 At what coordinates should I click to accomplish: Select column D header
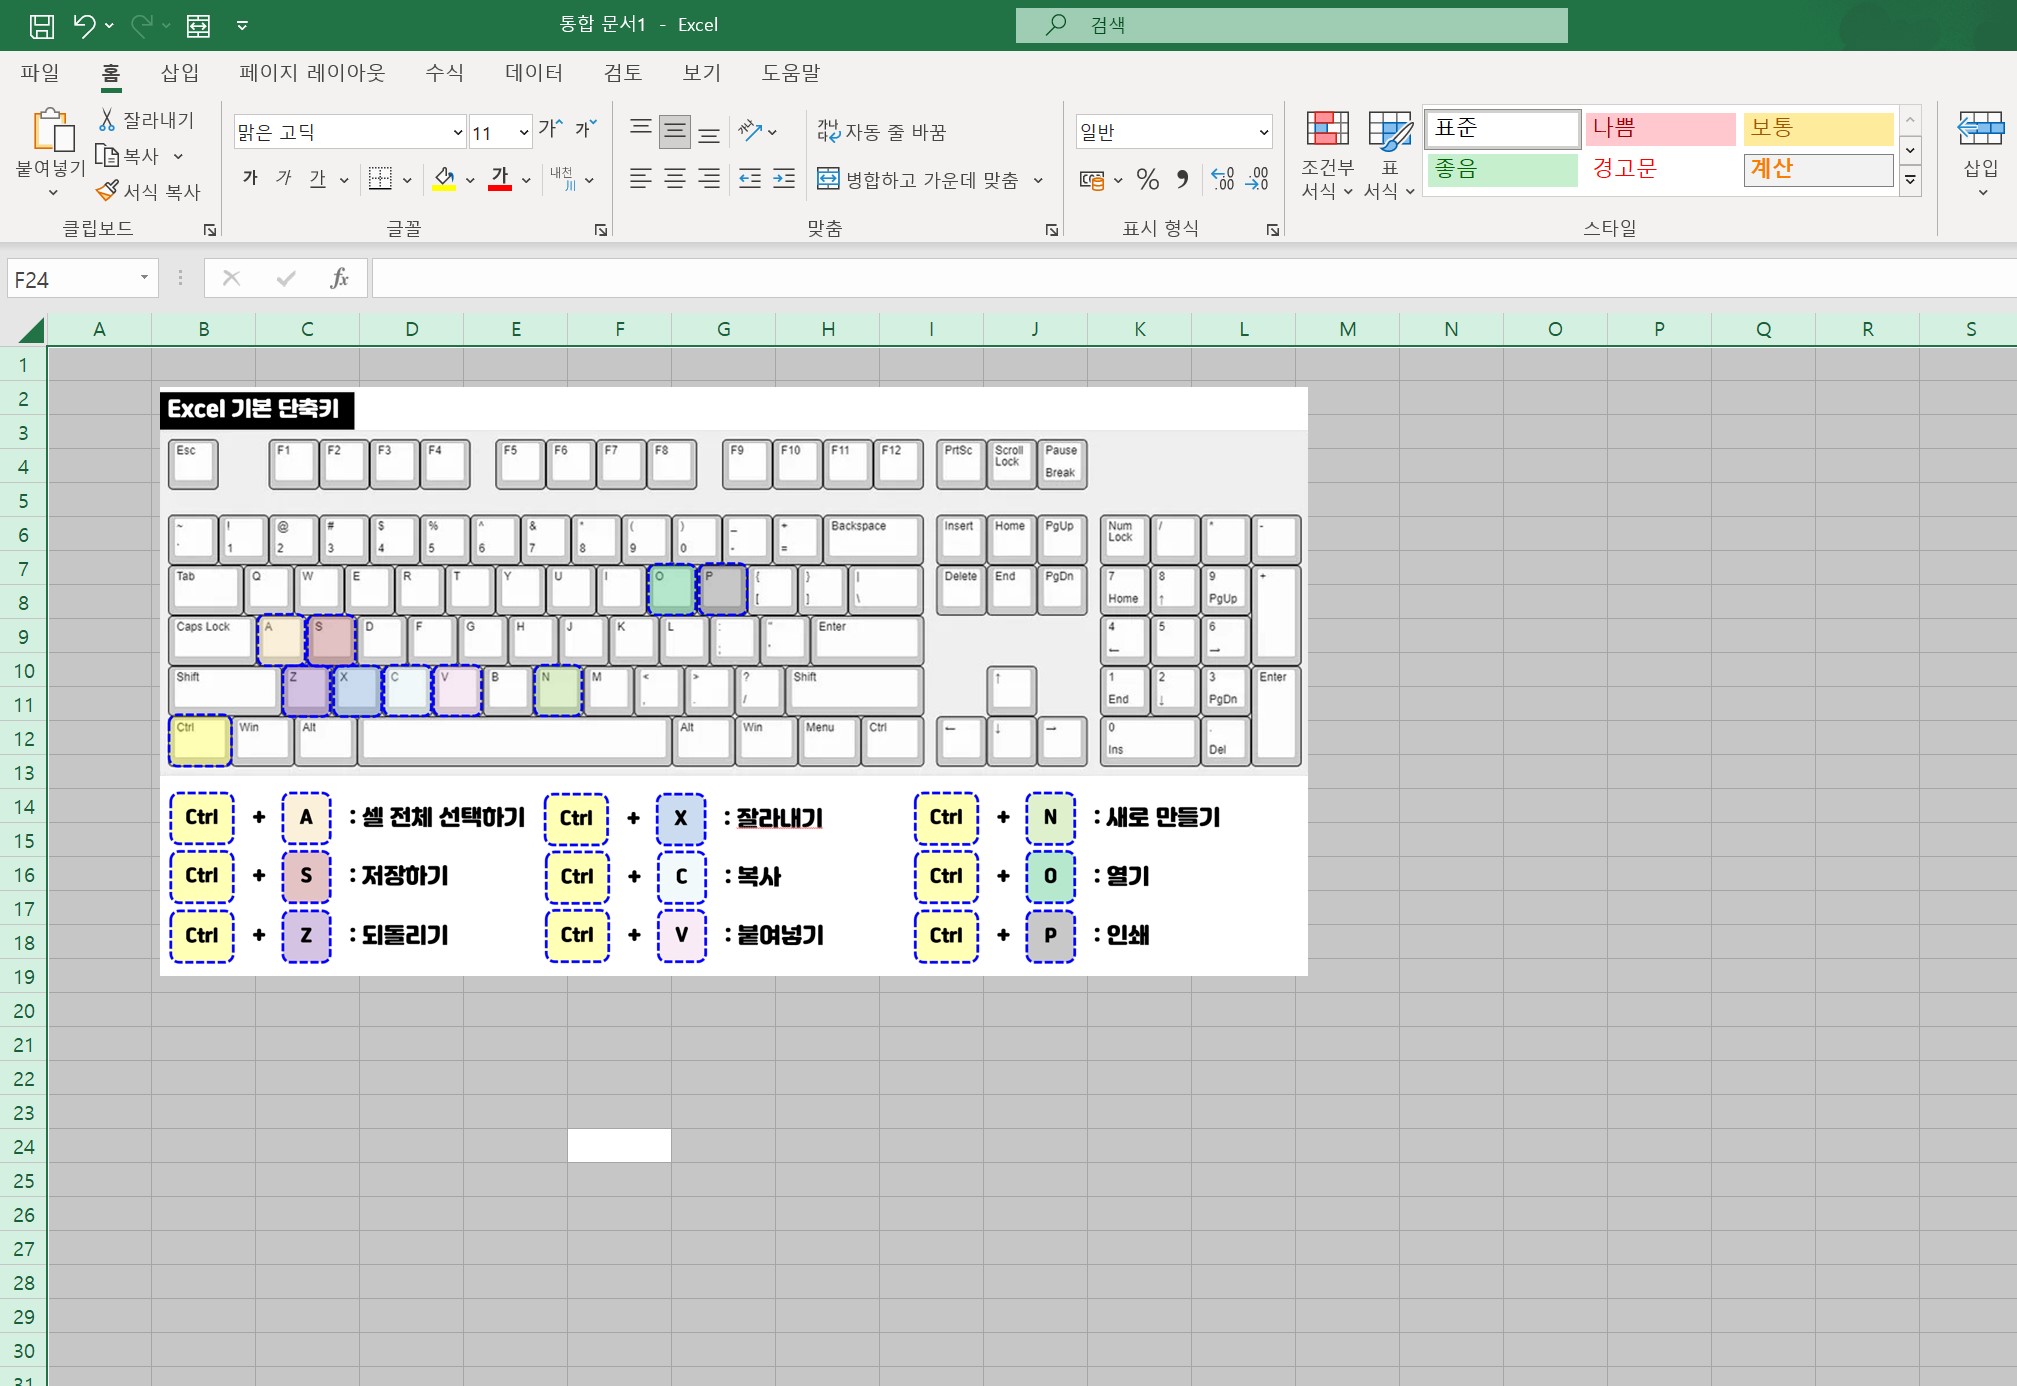coord(411,329)
